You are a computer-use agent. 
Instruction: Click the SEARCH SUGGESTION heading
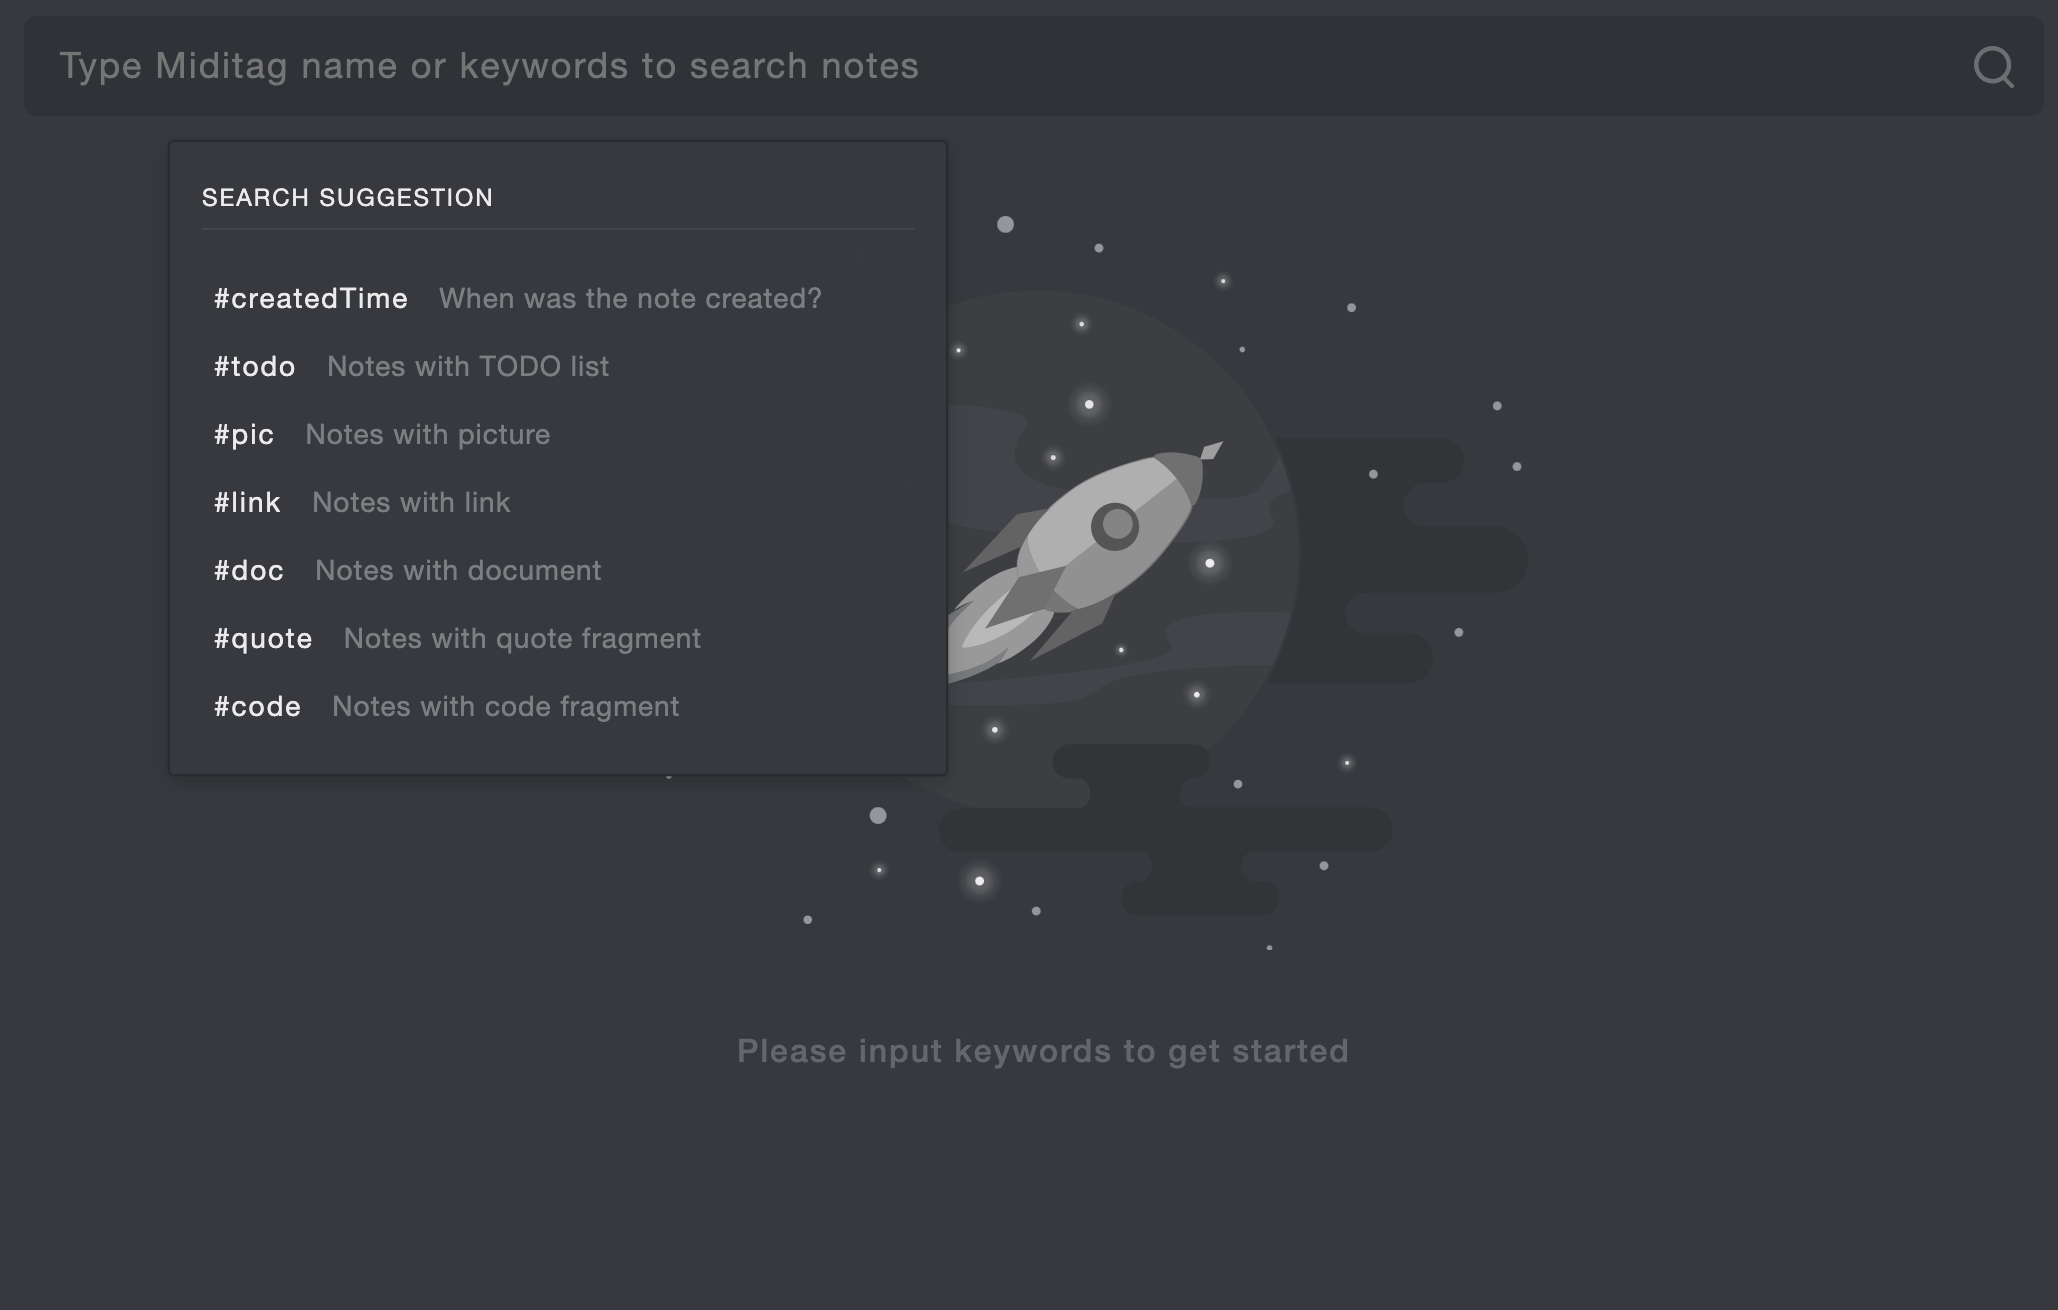pyautogui.click(x=347, y=197)
